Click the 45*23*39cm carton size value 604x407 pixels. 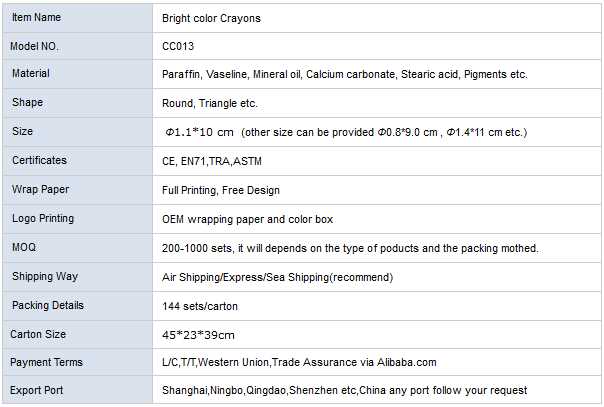[x=198, y=334]
